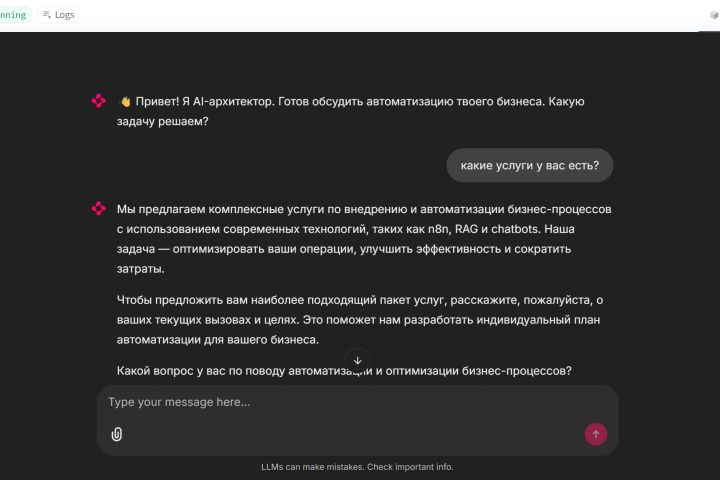Image resolution: width=720 pixels, height=480 pixels.
Task: Click the assistant avatar beside the greeting message
Action: click(98, 101)
